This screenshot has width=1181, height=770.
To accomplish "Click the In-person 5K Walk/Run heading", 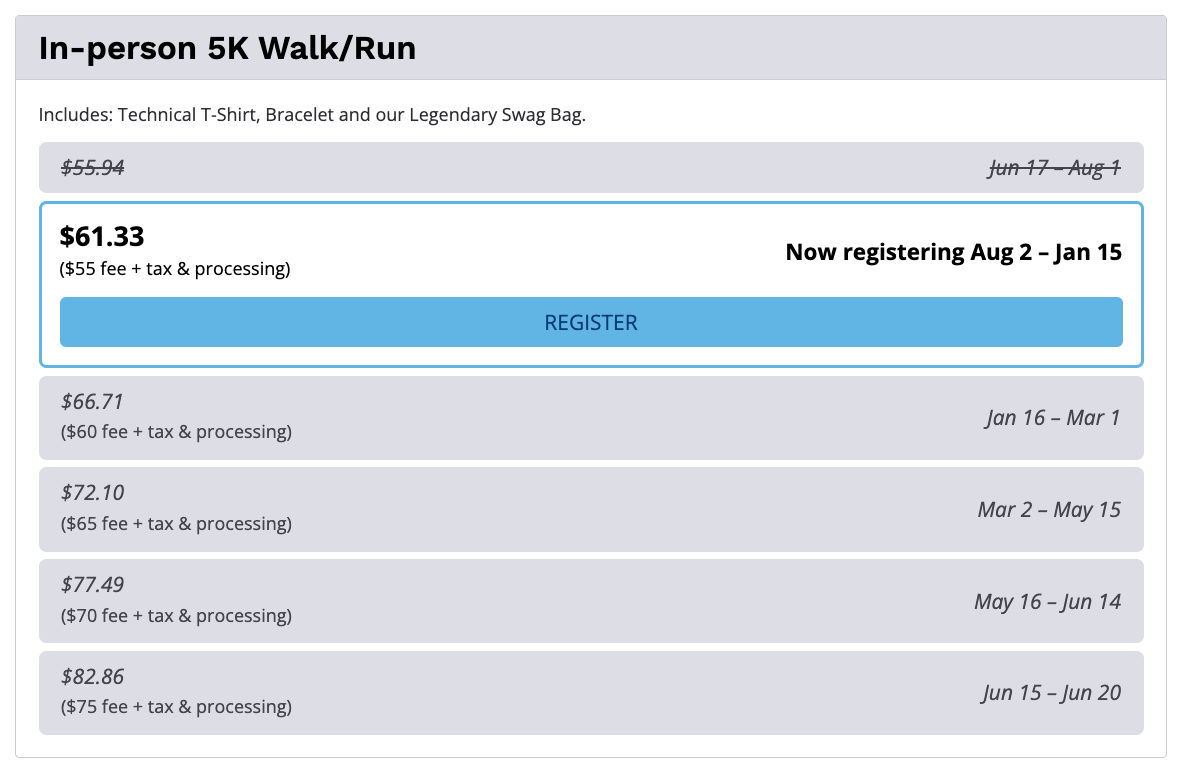I will (x=227, y=48).
